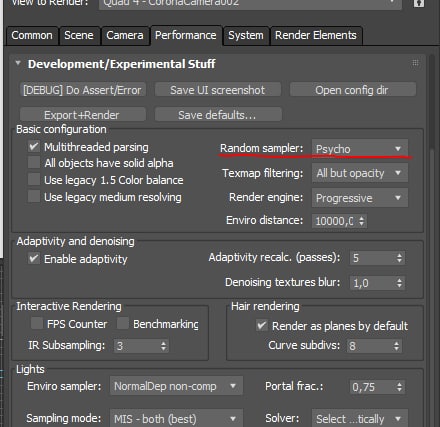The height and width of the screenshot is (427, 440).
Task: Open the Render engine dropdown
Action: [x=360, y=198]
